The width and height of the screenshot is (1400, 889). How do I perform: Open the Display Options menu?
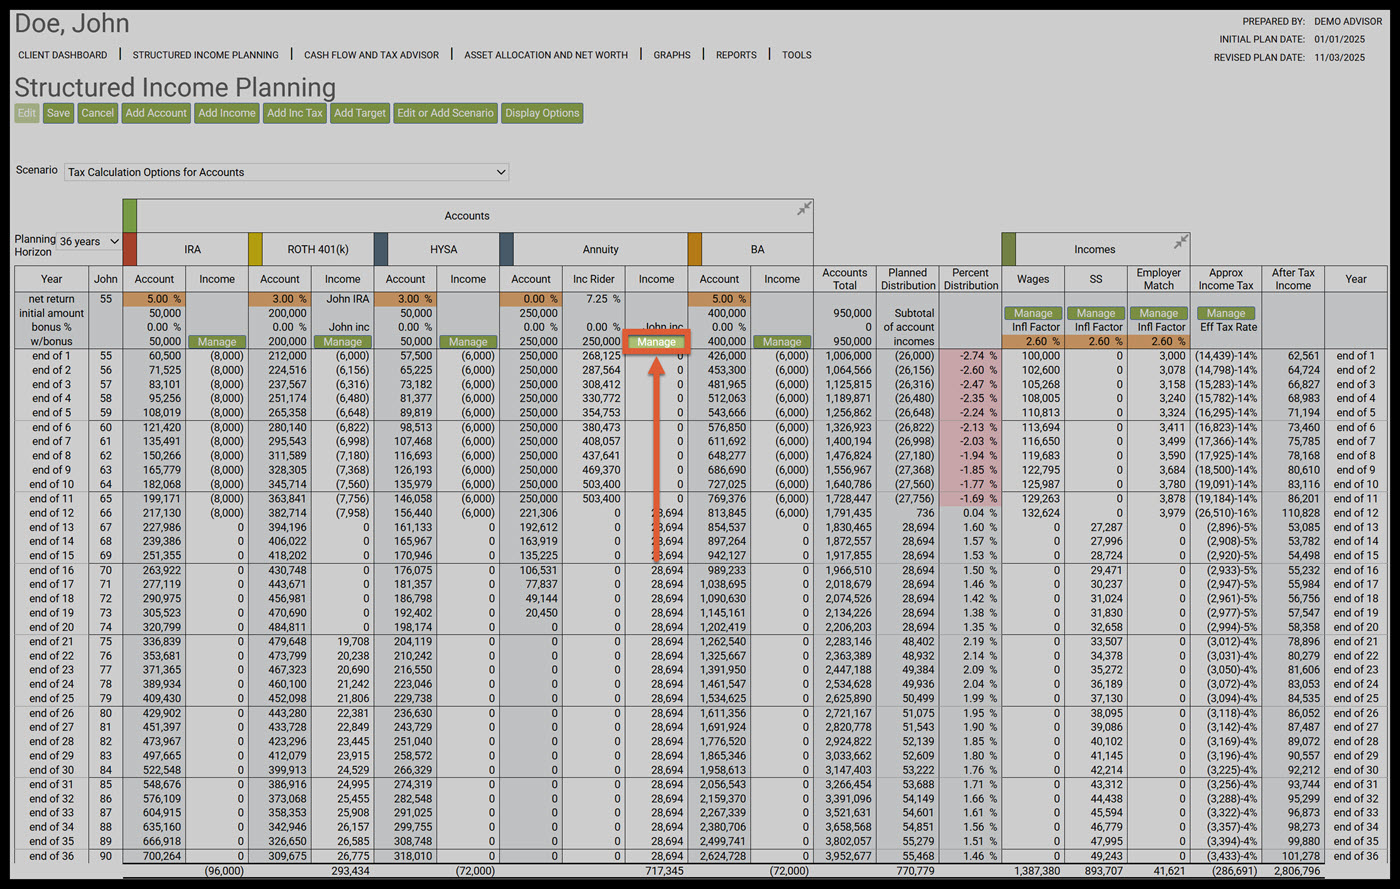542,113
